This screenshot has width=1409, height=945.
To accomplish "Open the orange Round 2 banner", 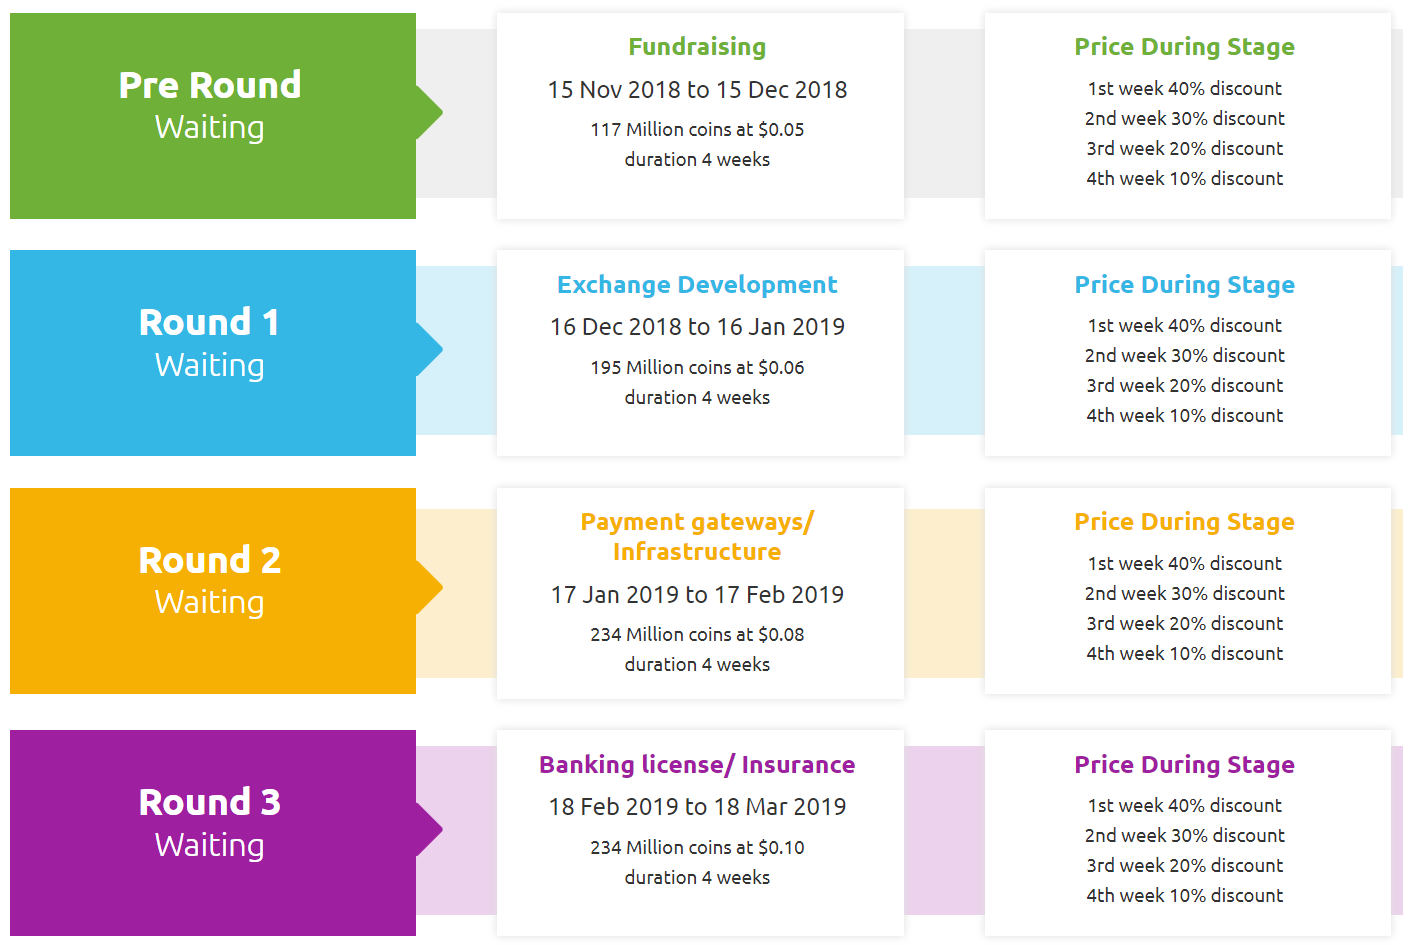I will (213, 591).
